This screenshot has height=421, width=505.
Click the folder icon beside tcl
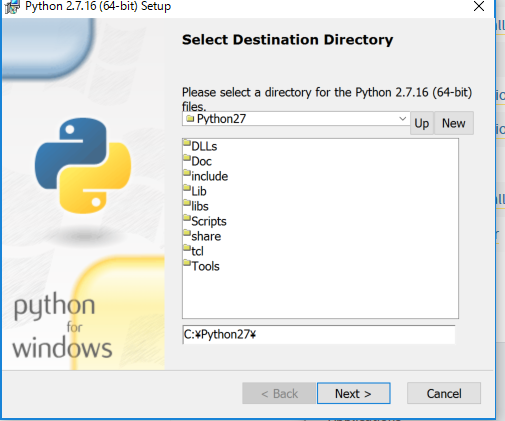(x=187, y=248)
